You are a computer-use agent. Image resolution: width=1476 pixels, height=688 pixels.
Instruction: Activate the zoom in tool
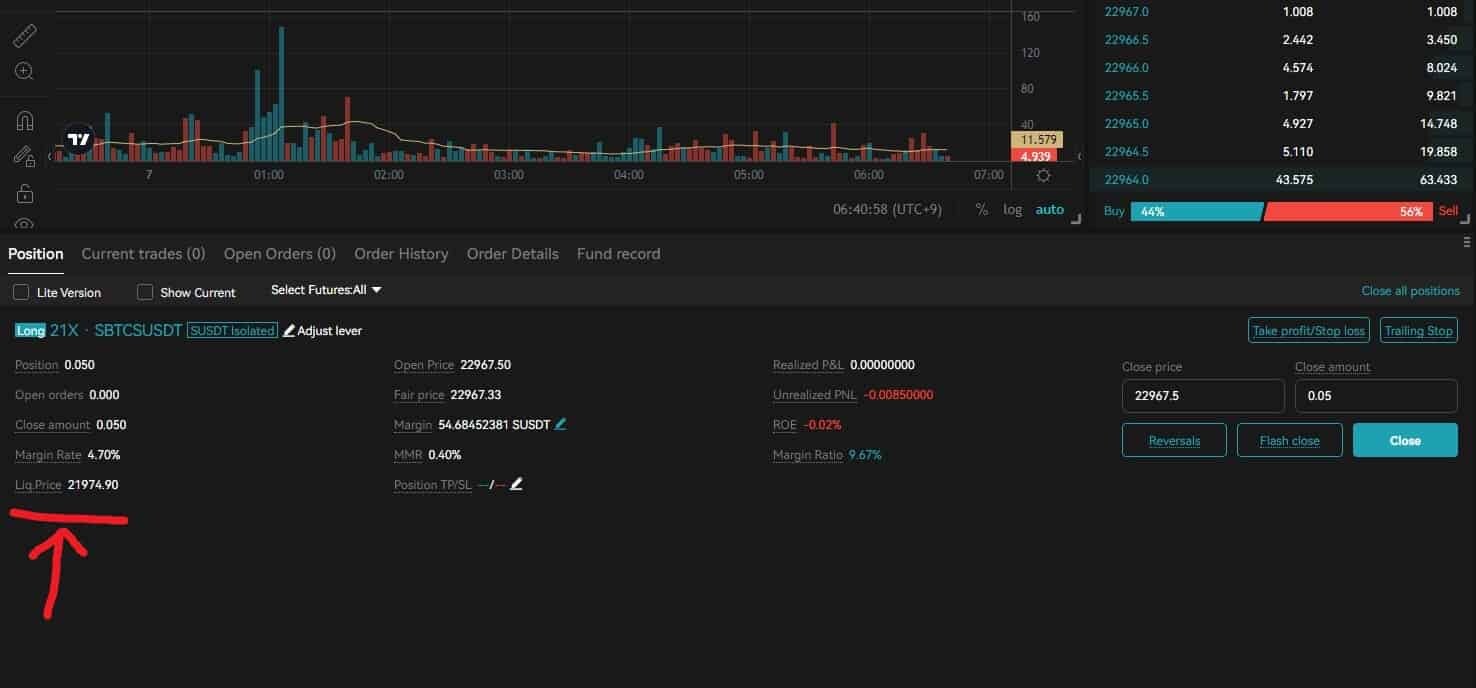pos(24,72)
